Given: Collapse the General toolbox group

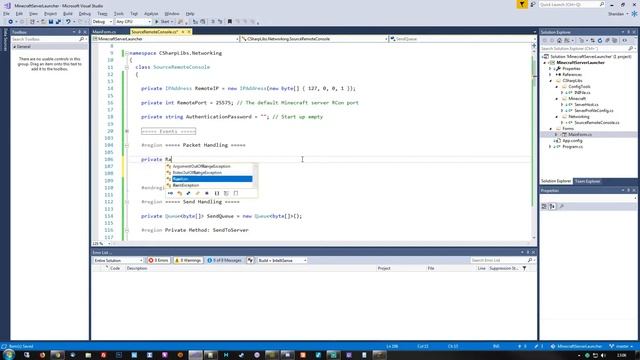Looking at the screenshot, I should coord(15,47).
